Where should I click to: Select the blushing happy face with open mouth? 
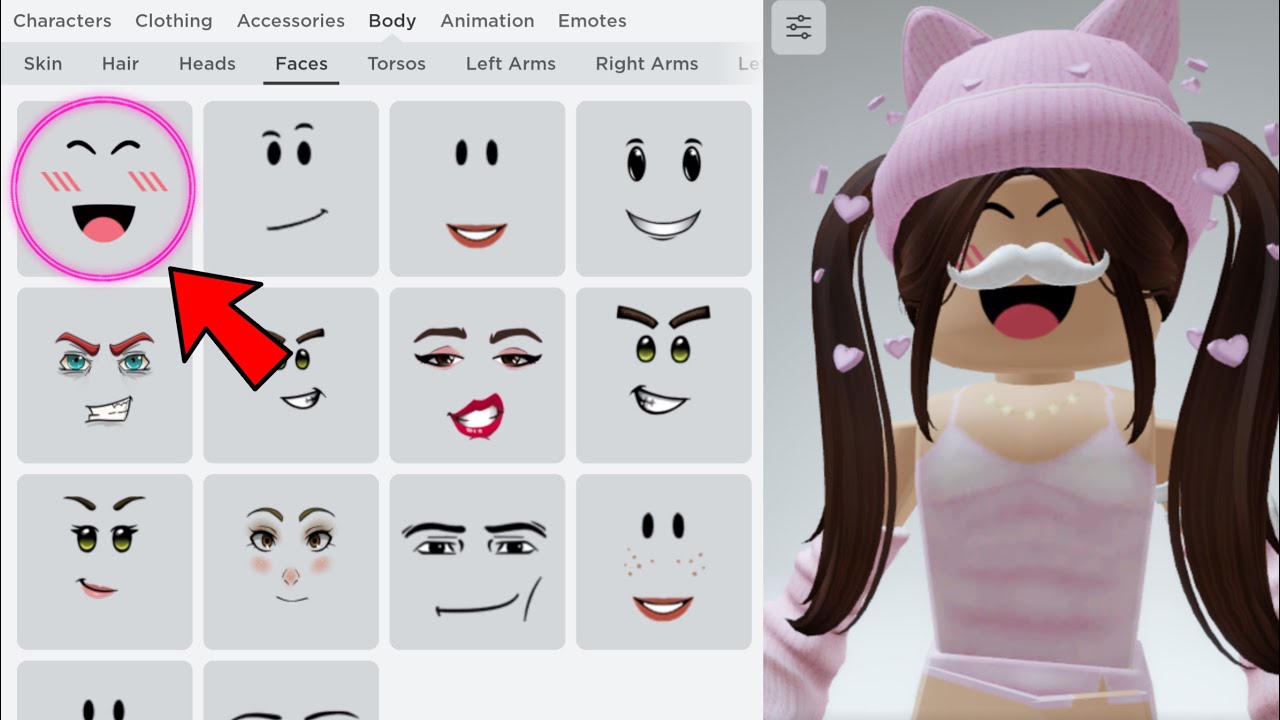[x=104, y=188]
